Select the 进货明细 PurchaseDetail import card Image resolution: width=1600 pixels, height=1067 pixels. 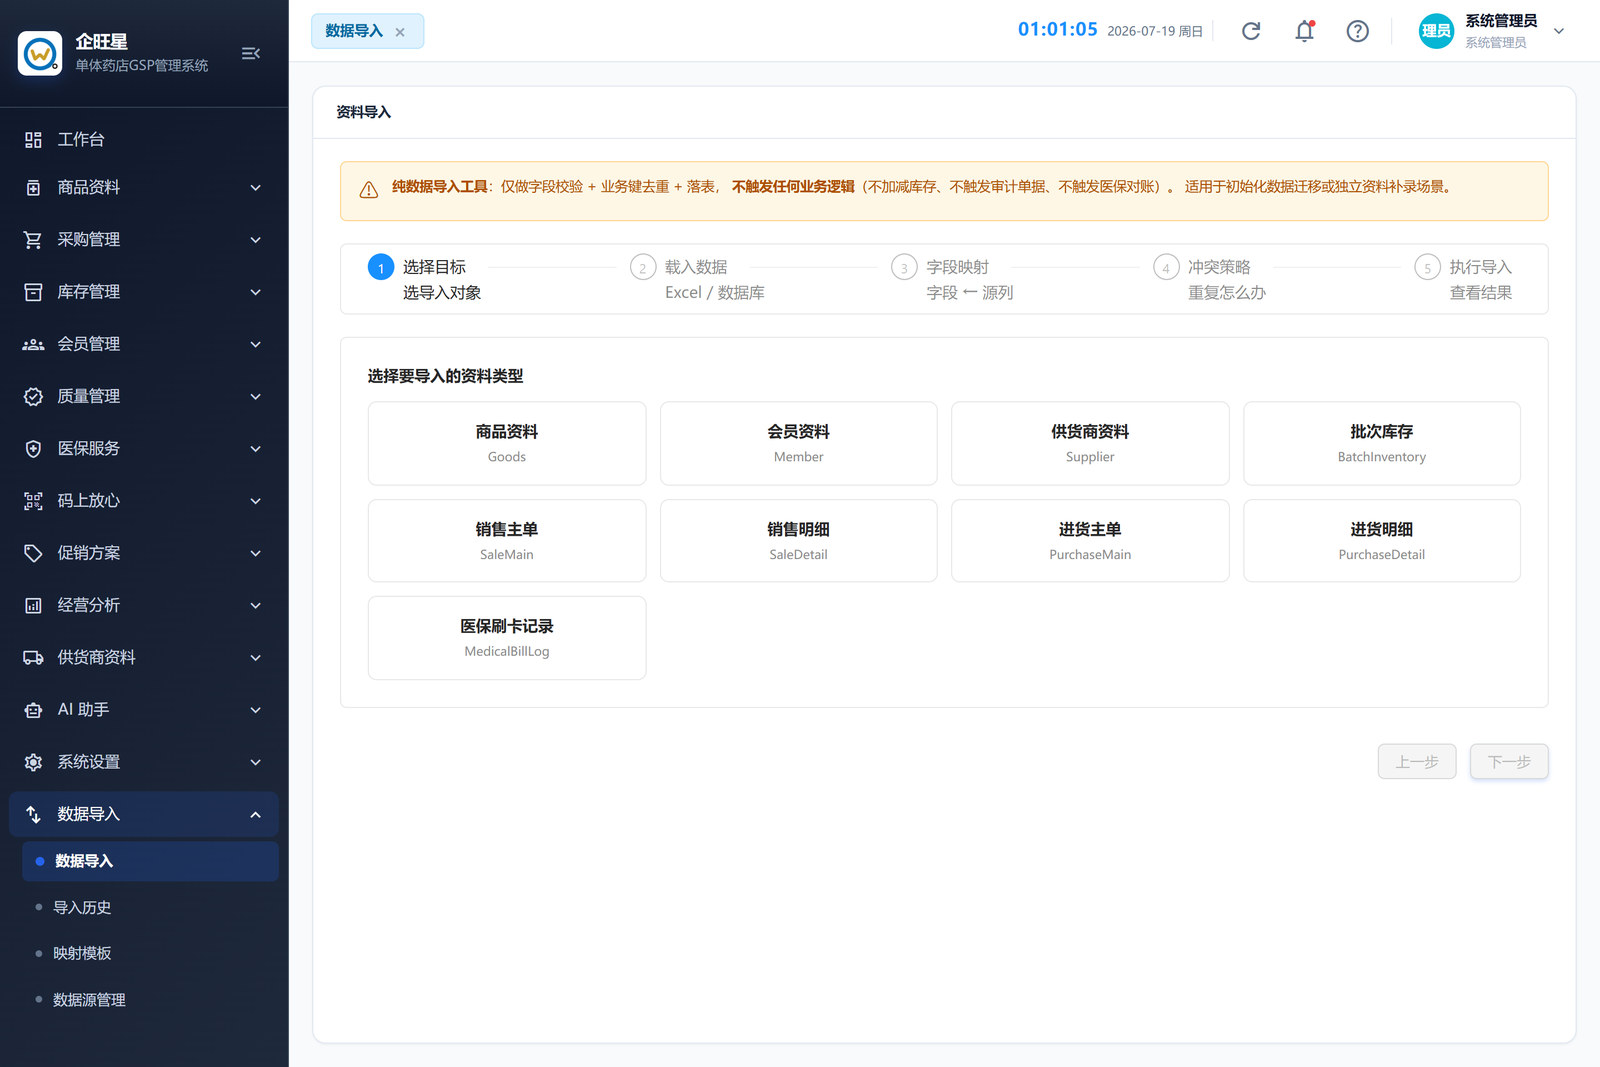click(1382, 541)
